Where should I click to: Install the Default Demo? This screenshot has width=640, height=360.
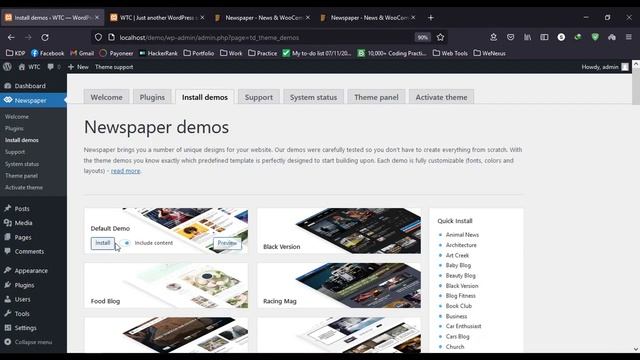[102, 243]
